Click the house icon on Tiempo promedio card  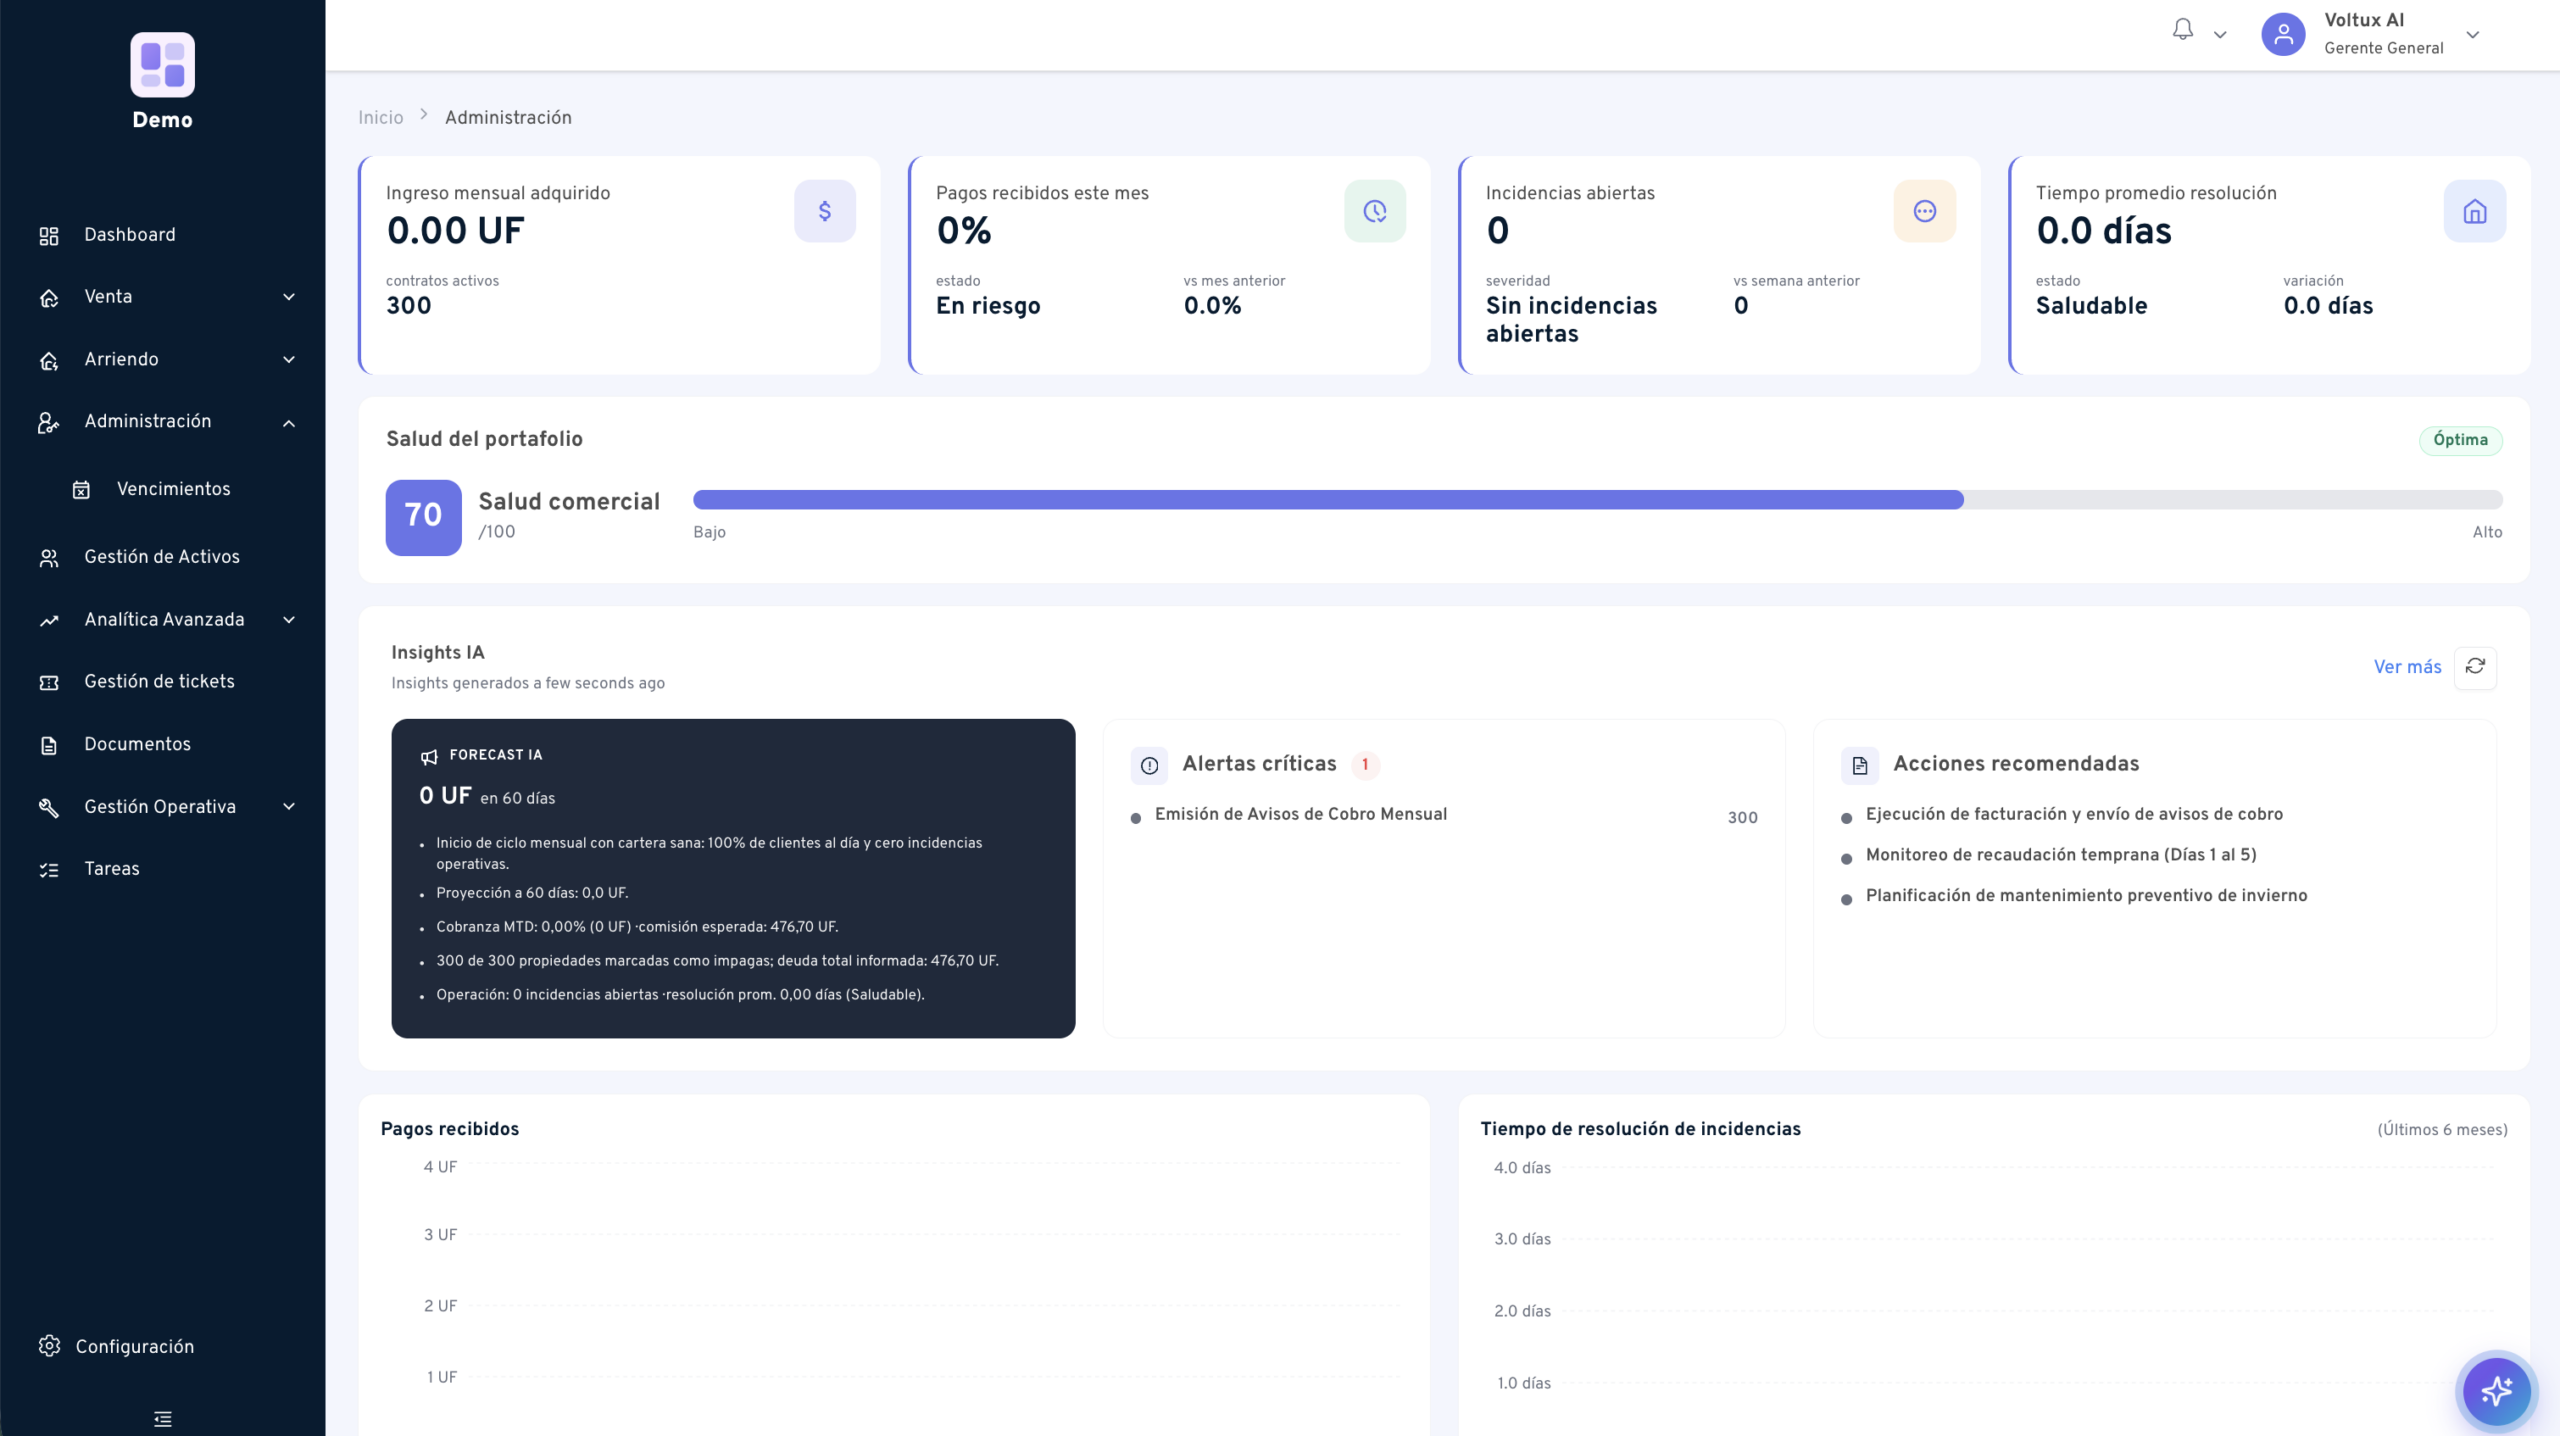(x=2475, y=211)
